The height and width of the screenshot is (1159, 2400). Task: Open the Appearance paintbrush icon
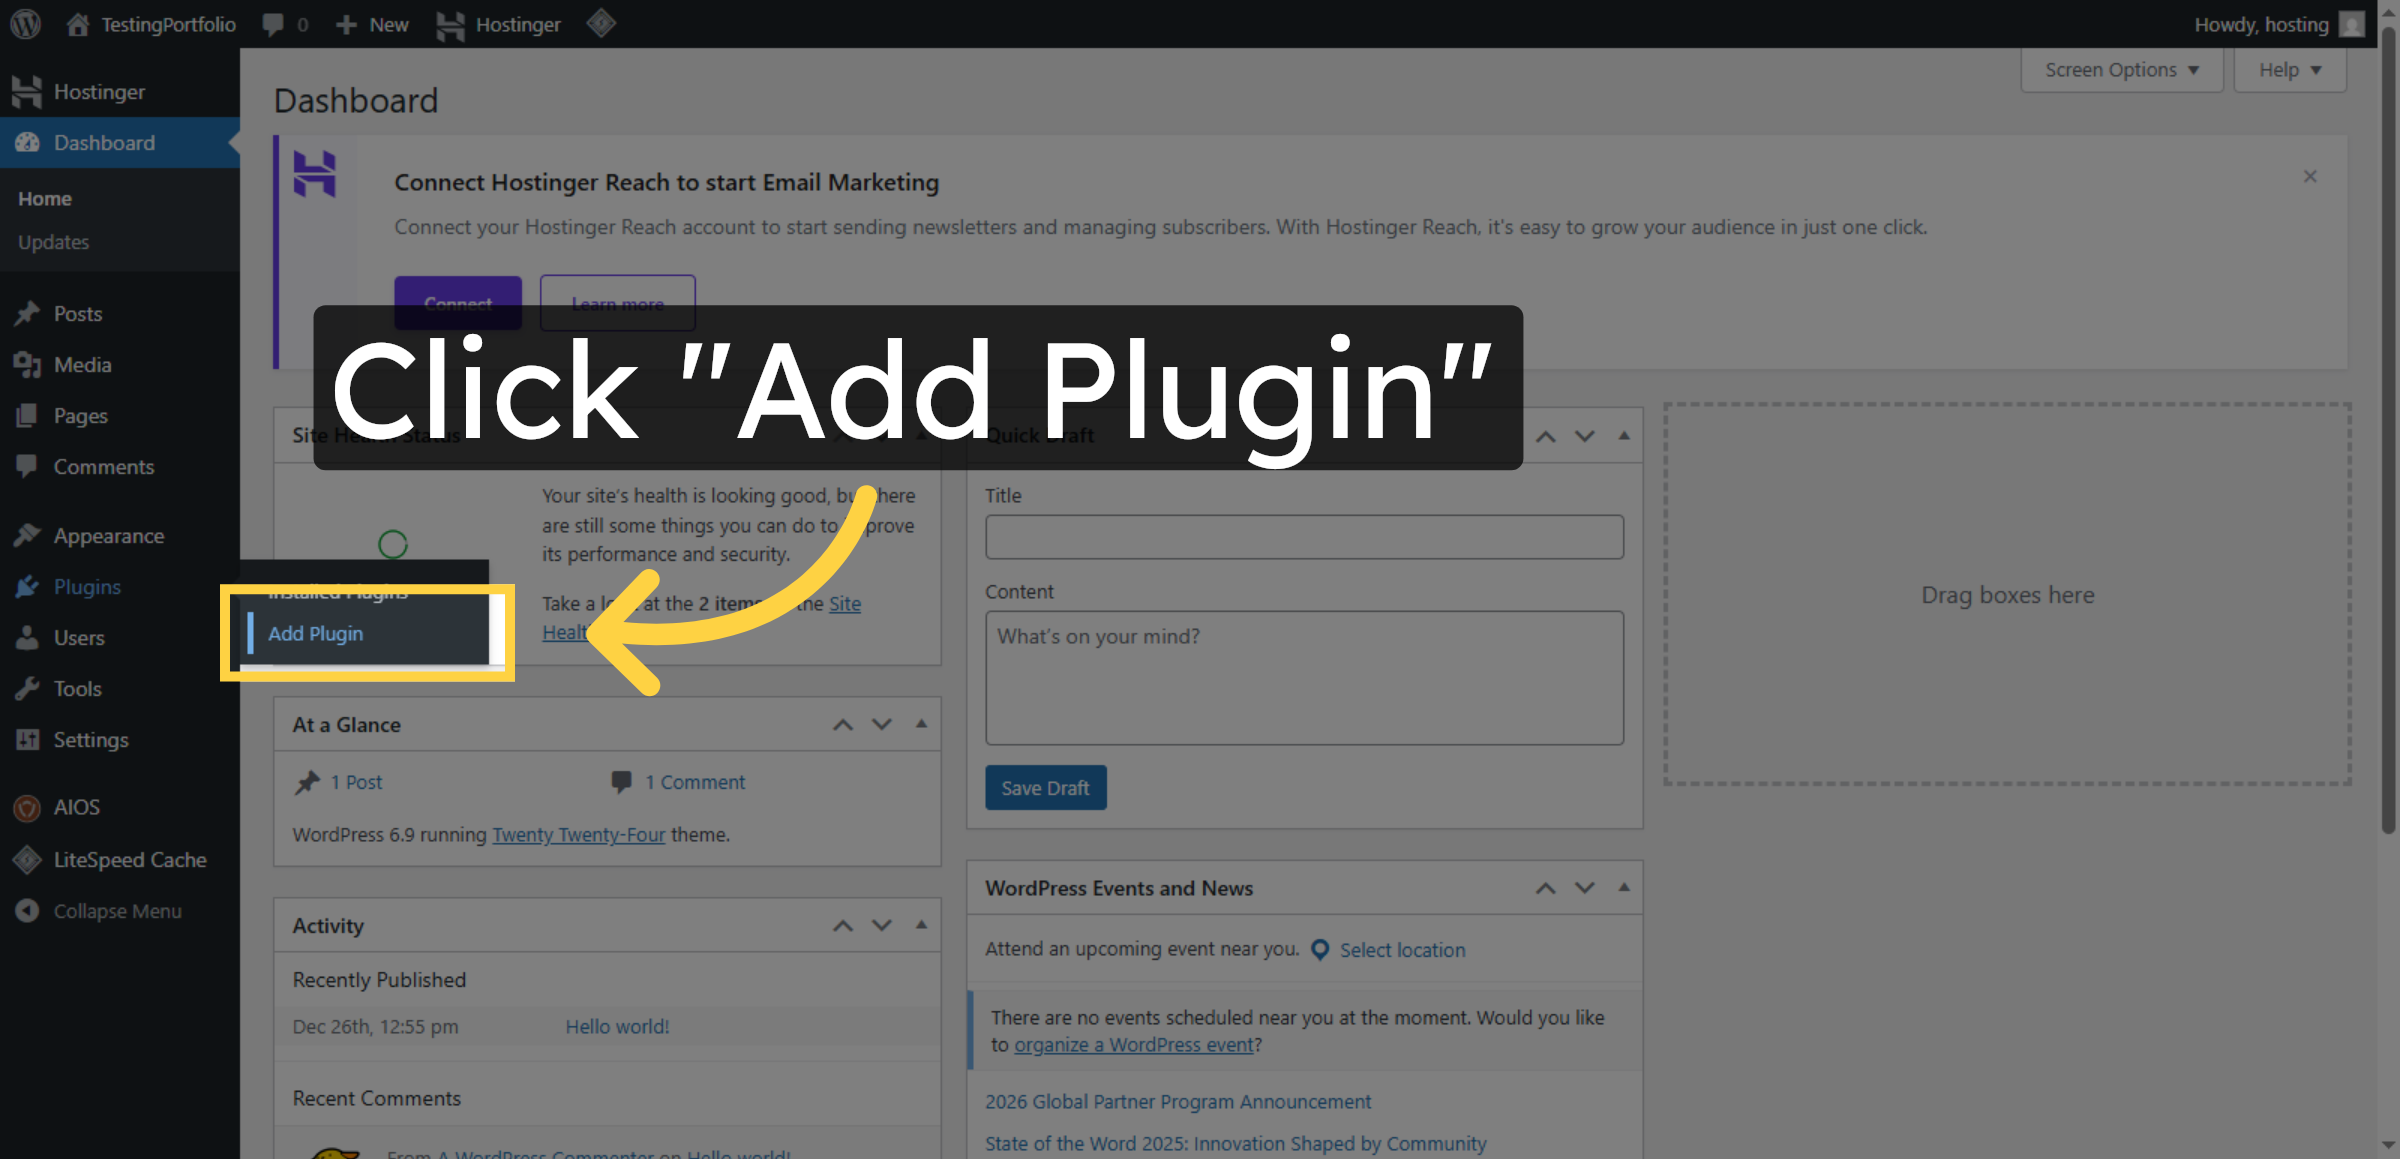click(27, 535)
